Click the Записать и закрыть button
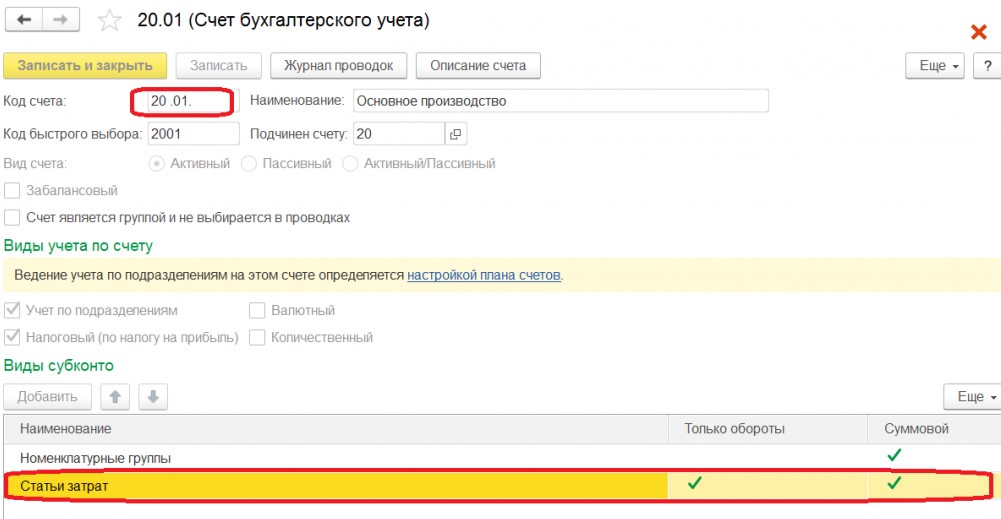The image size is (1001, 519). (x=85, y=66)
